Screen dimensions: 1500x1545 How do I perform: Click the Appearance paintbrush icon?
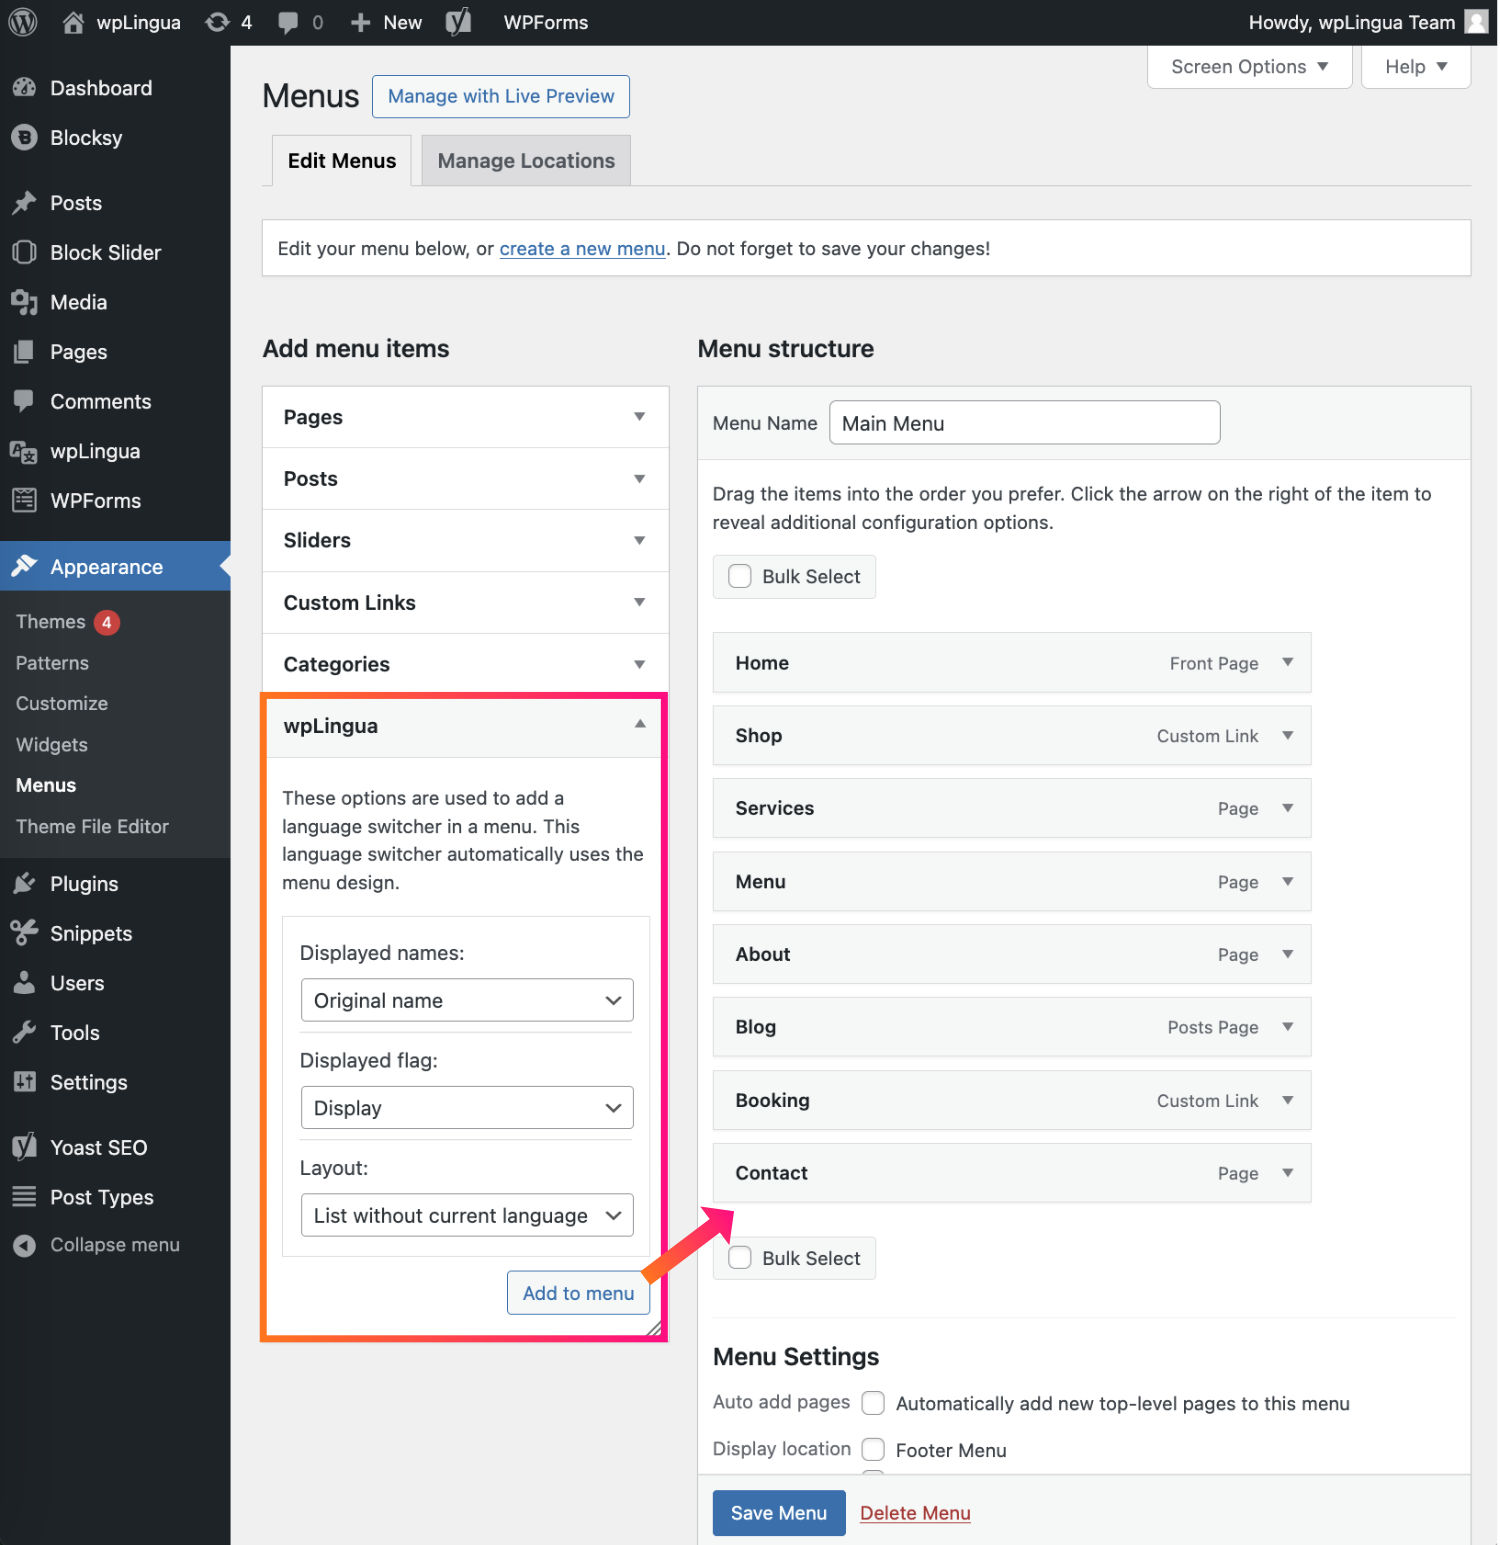point(24,566)
